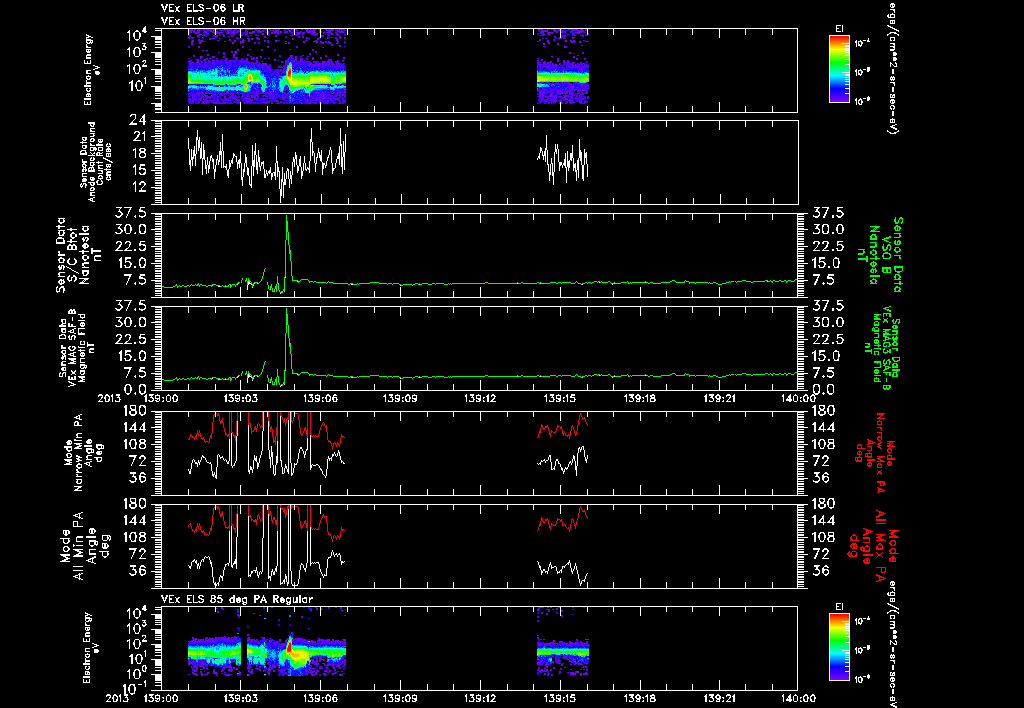Click the 'Narrow Min PA Angle' axis label
Image resolution: width=1024 pixels, height=708 pixels.
(82, 451)
